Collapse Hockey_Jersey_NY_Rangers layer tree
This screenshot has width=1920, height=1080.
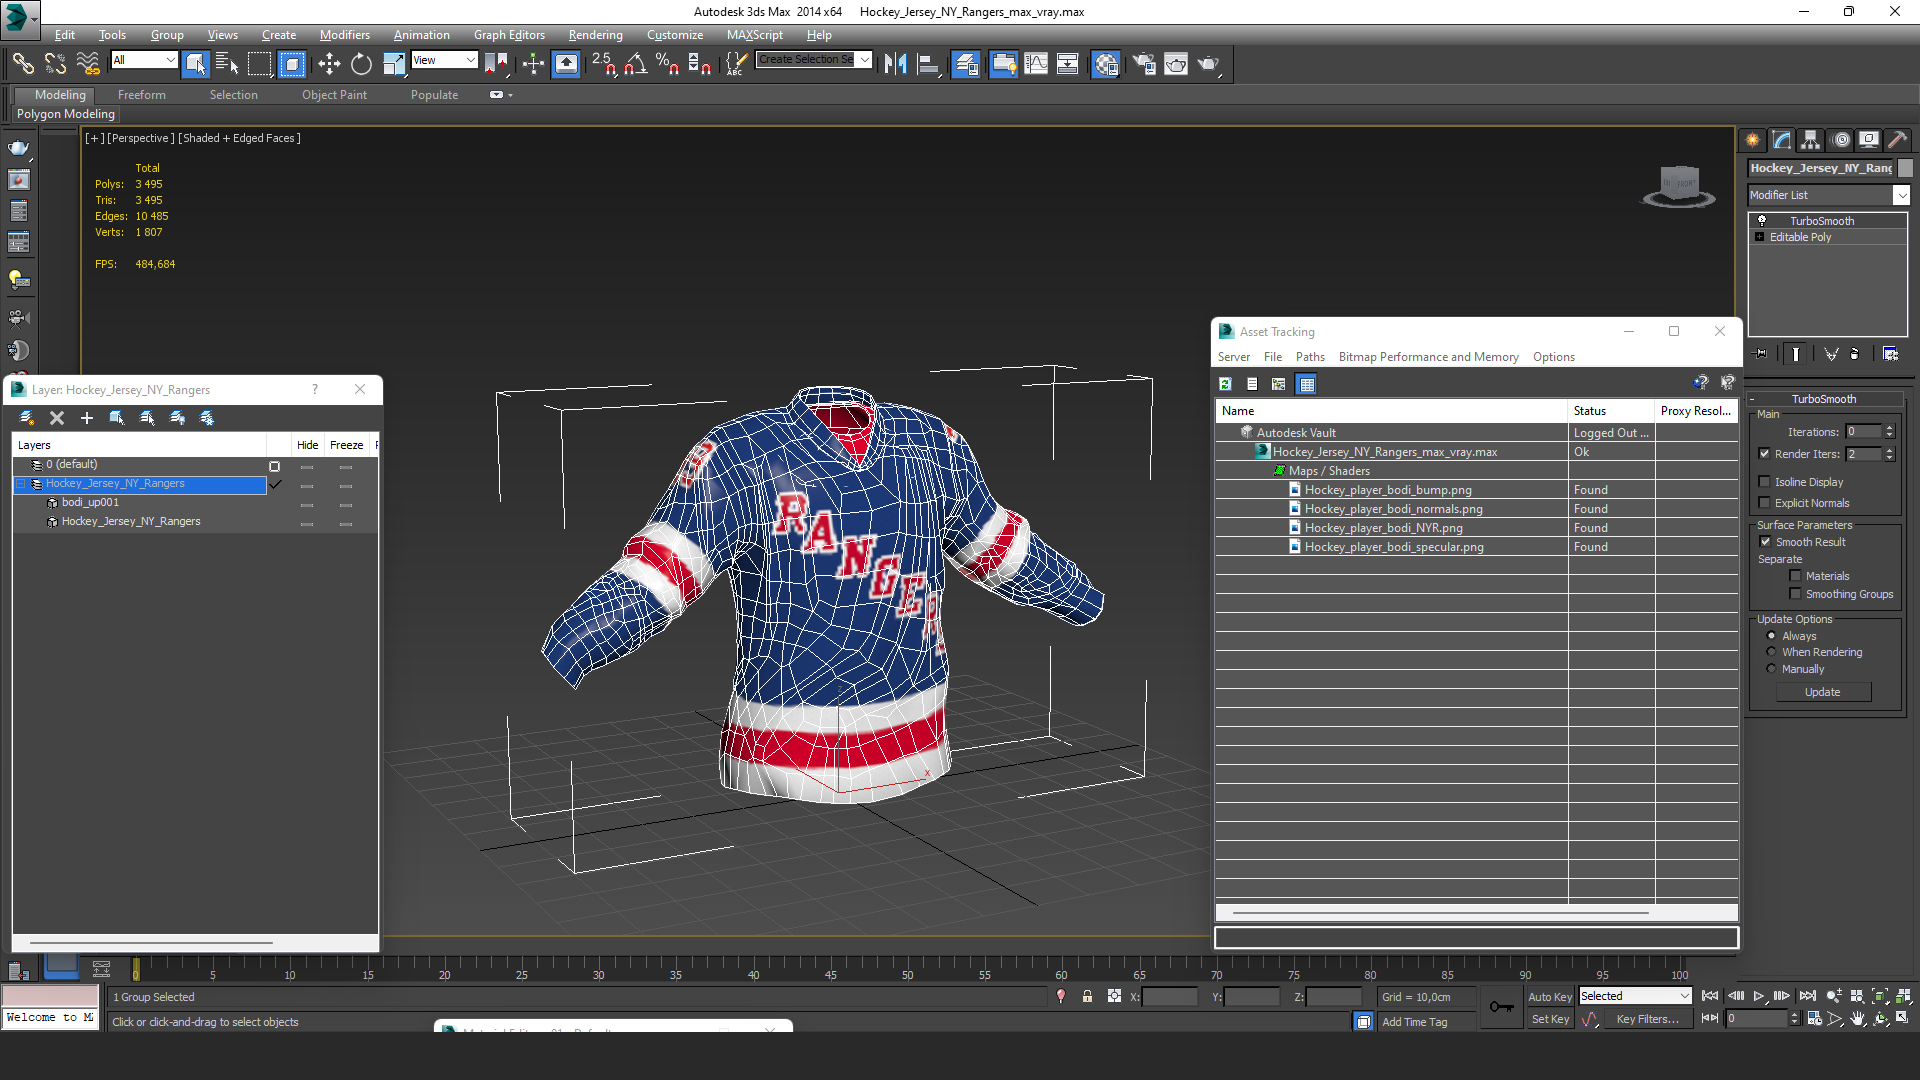pyautogui.click(x=21, y=484)
